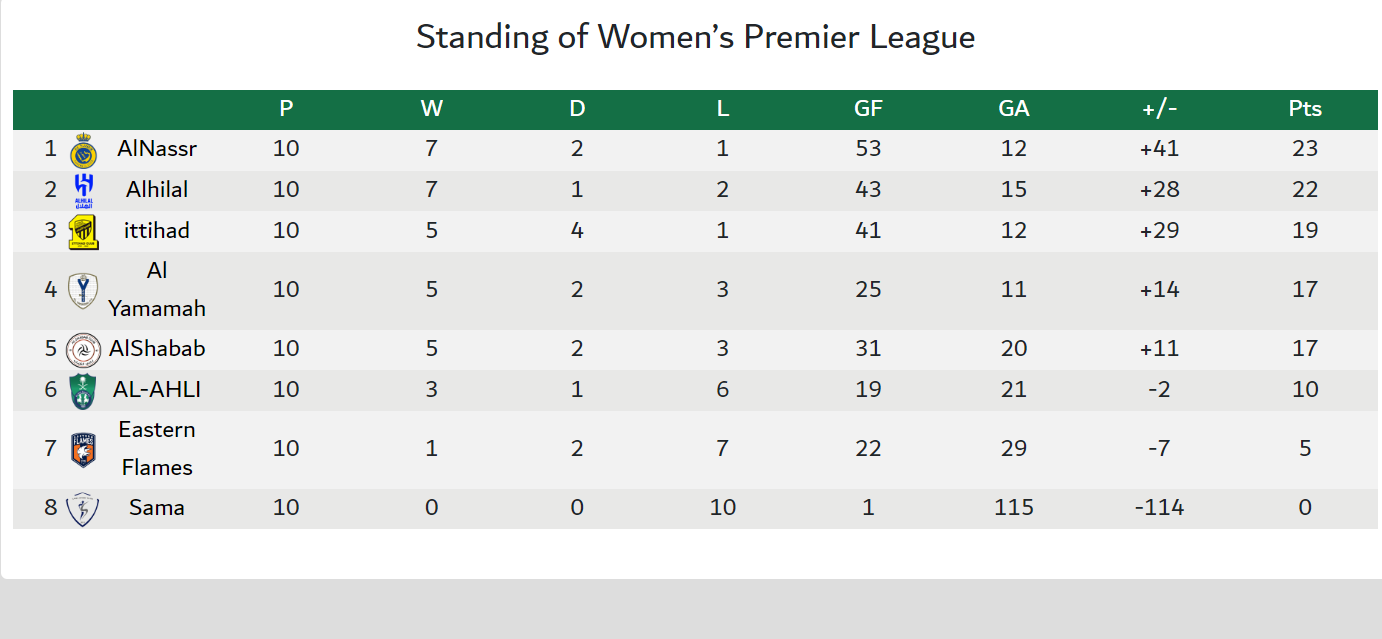Click the Pts column header
Viewport: 1382px width, 639px height.
pos(1305,109)
